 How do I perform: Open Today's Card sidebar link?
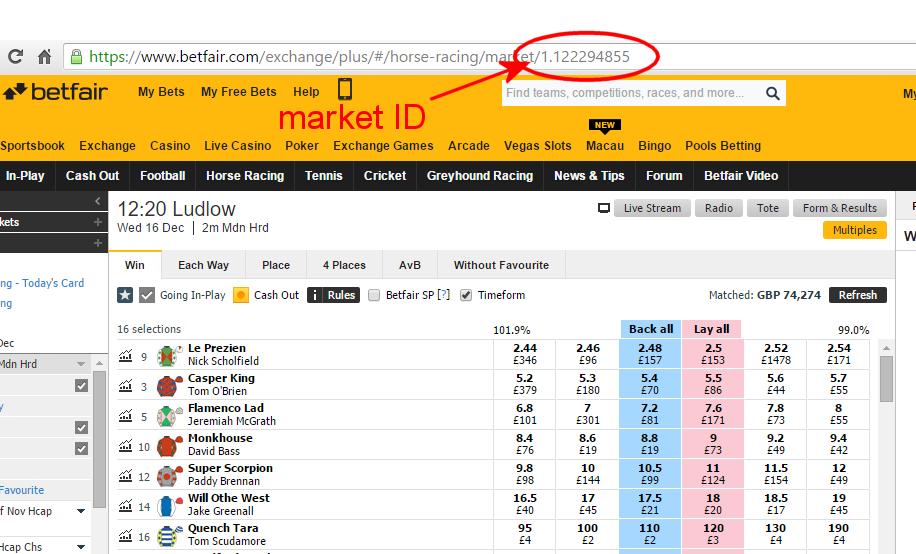pos(42,283)
